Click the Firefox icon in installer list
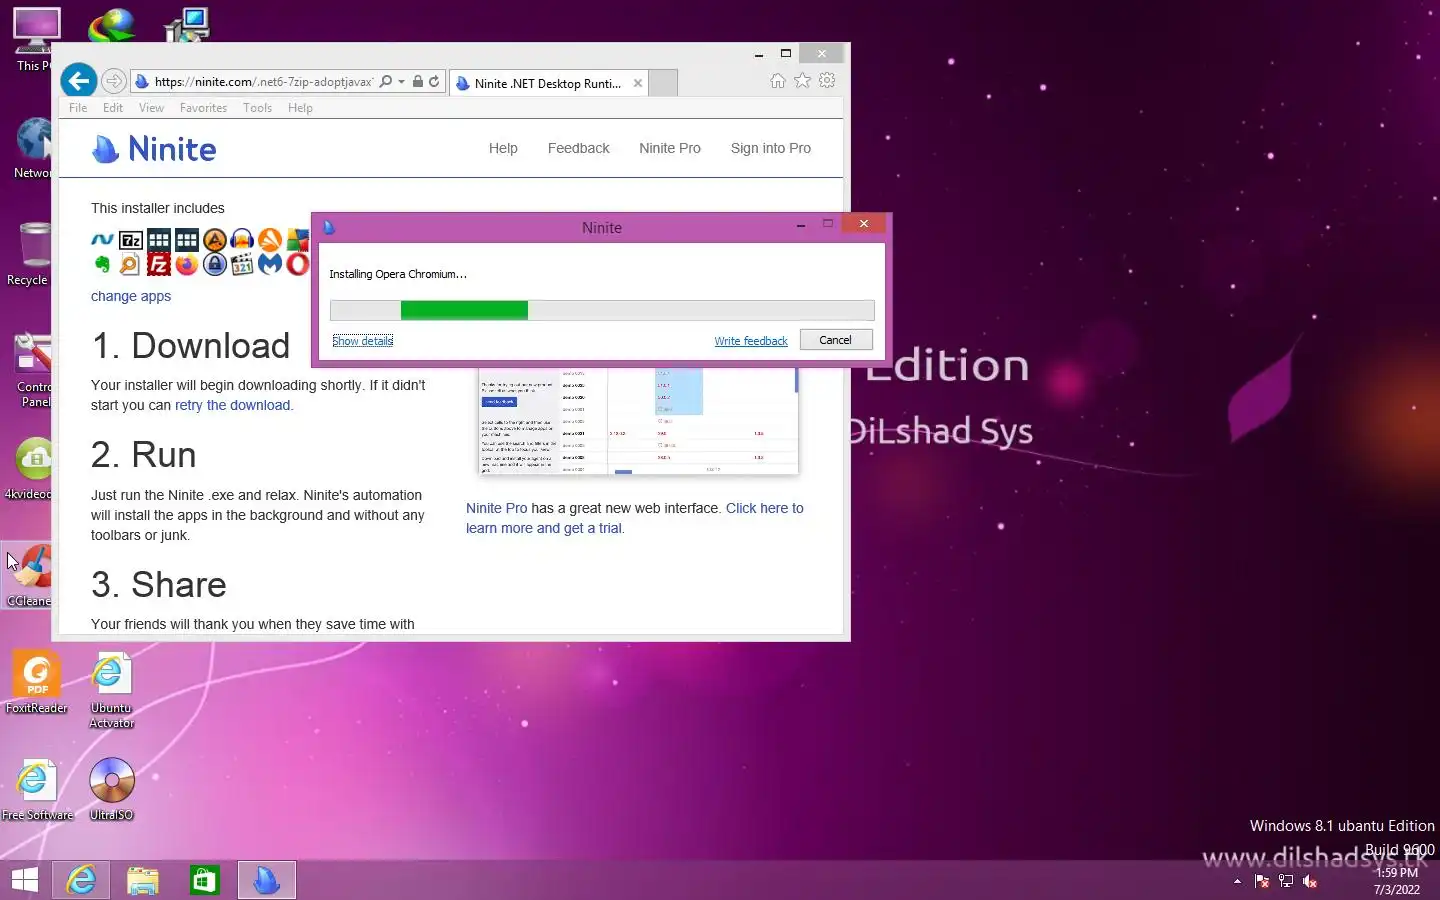Screen dimensions: 1440x900 [x=186, y=265]
